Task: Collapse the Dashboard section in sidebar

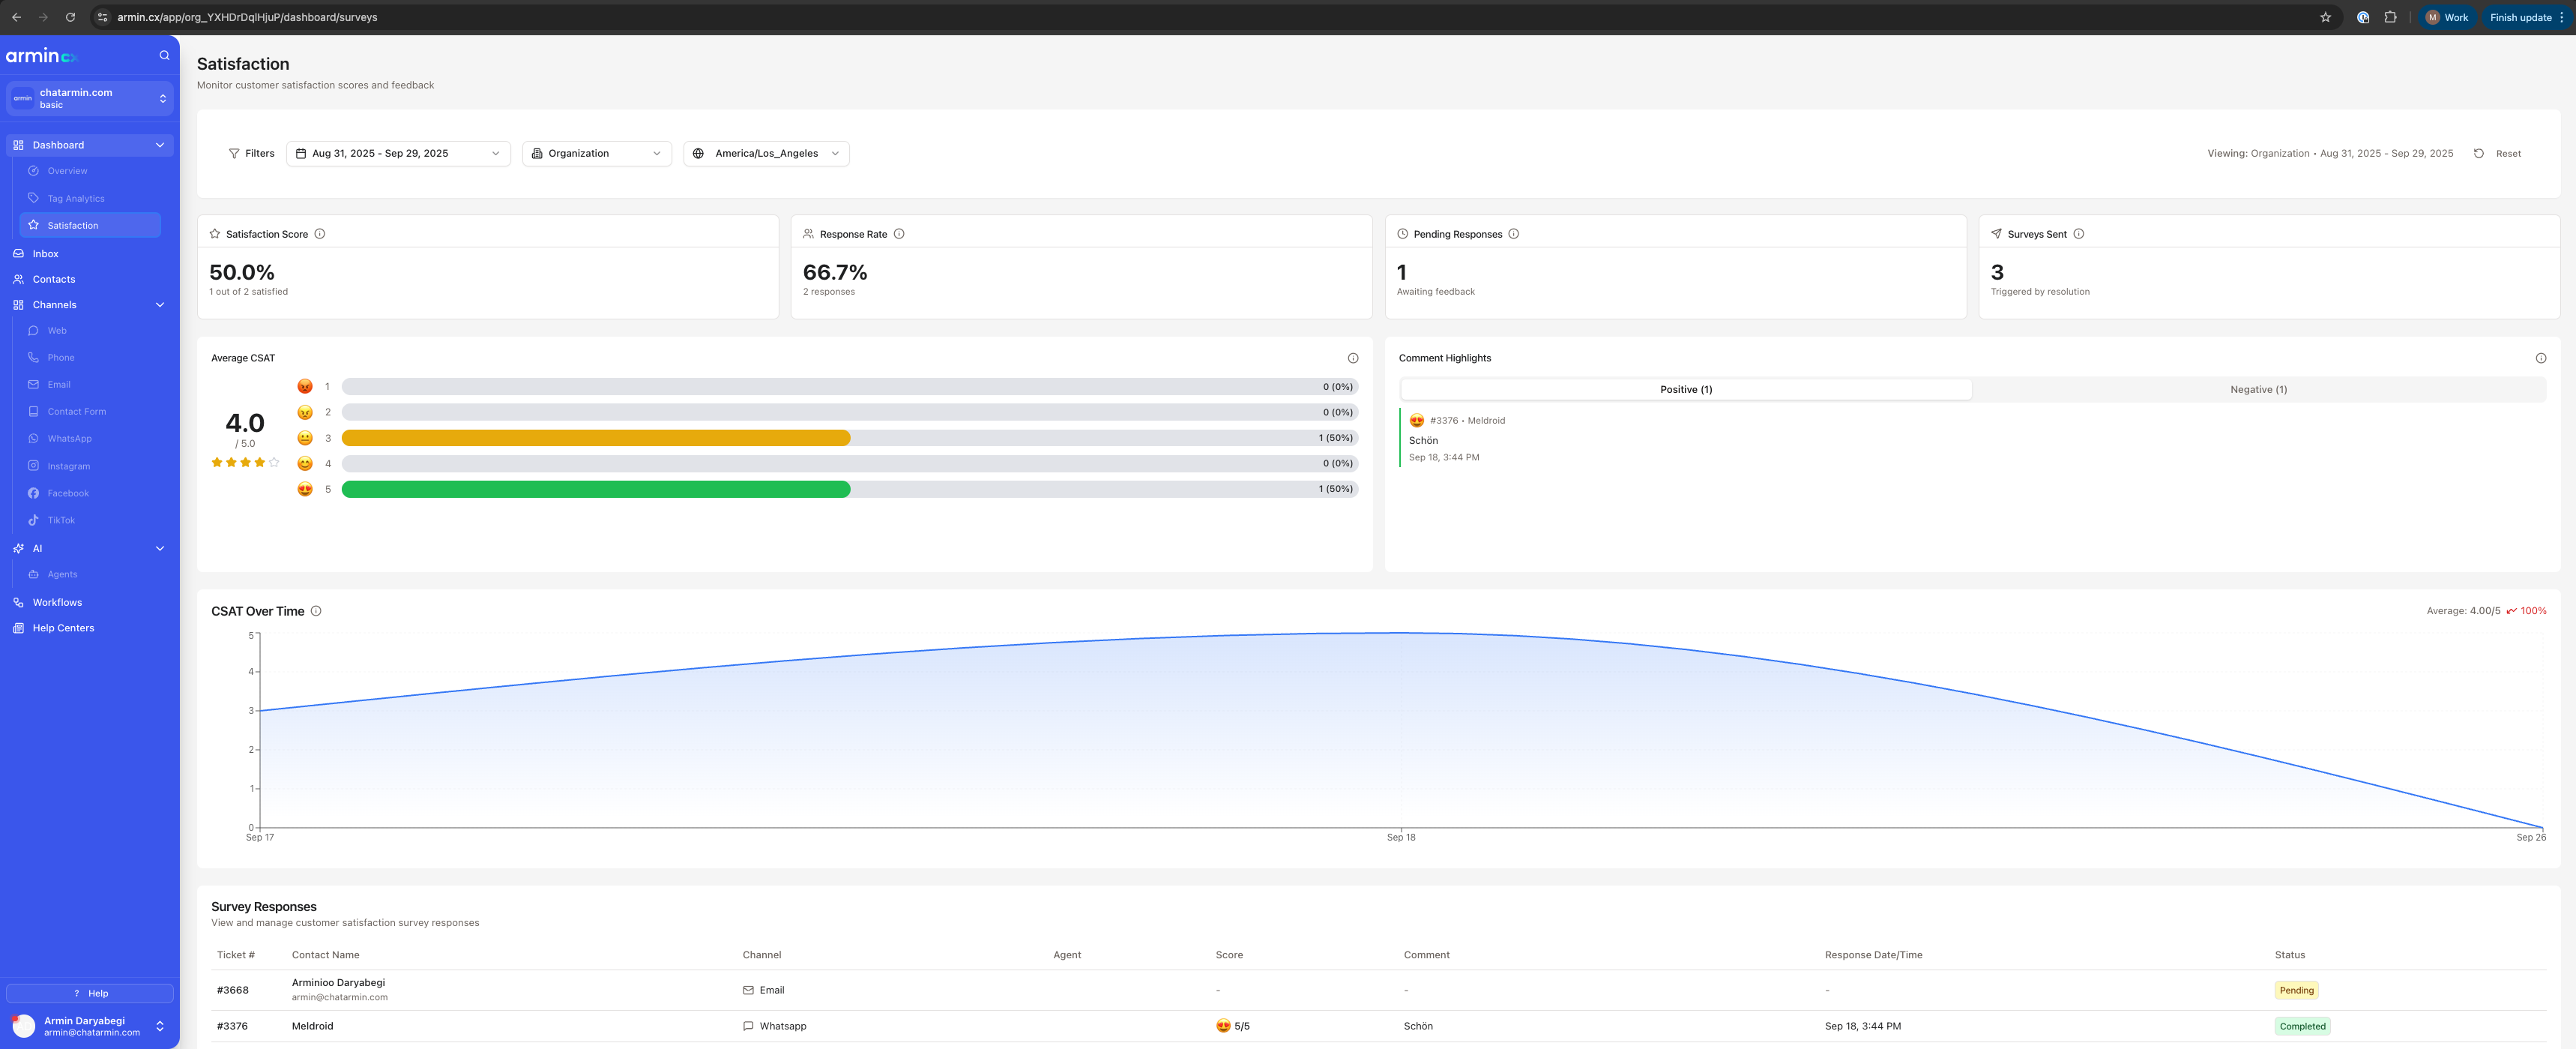Action: (159, 144)
